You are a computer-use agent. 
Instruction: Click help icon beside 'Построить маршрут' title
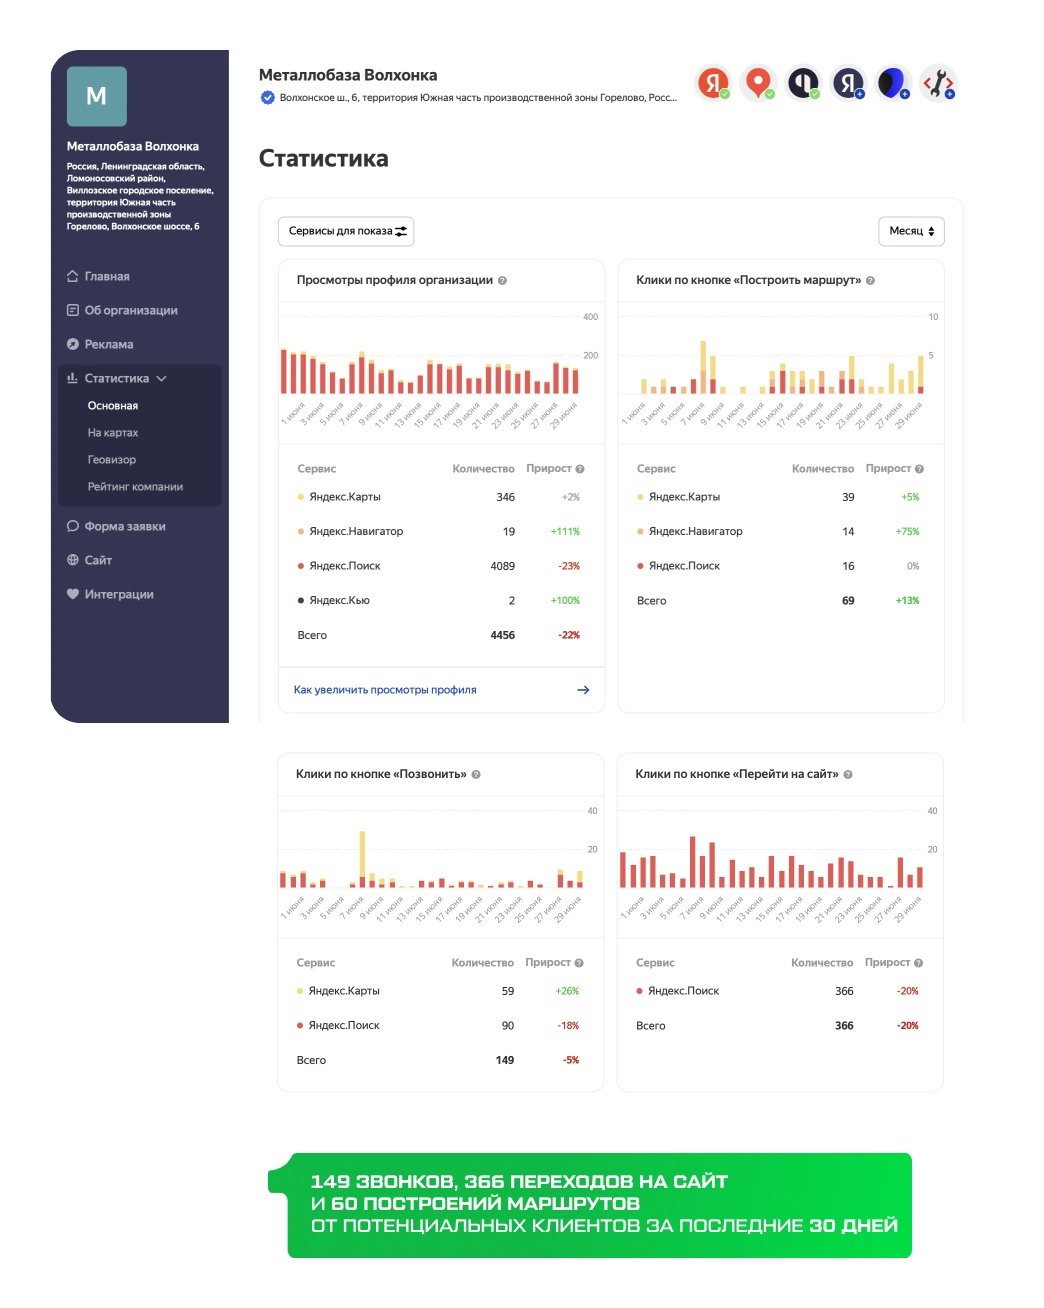coord(870,281)
